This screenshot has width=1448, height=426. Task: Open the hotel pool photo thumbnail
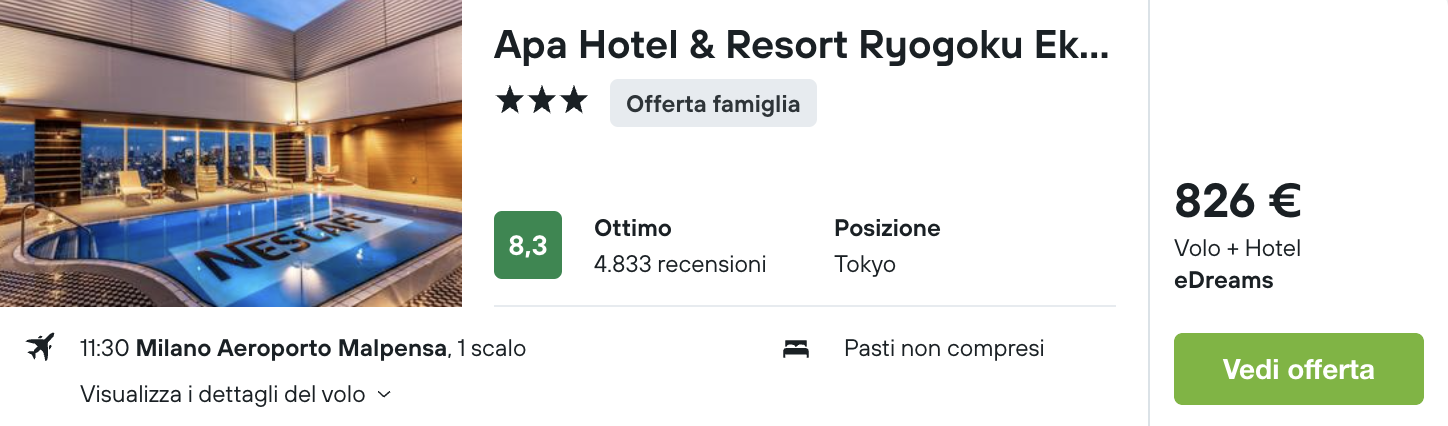pyautogui.click(x=231, y=153)
